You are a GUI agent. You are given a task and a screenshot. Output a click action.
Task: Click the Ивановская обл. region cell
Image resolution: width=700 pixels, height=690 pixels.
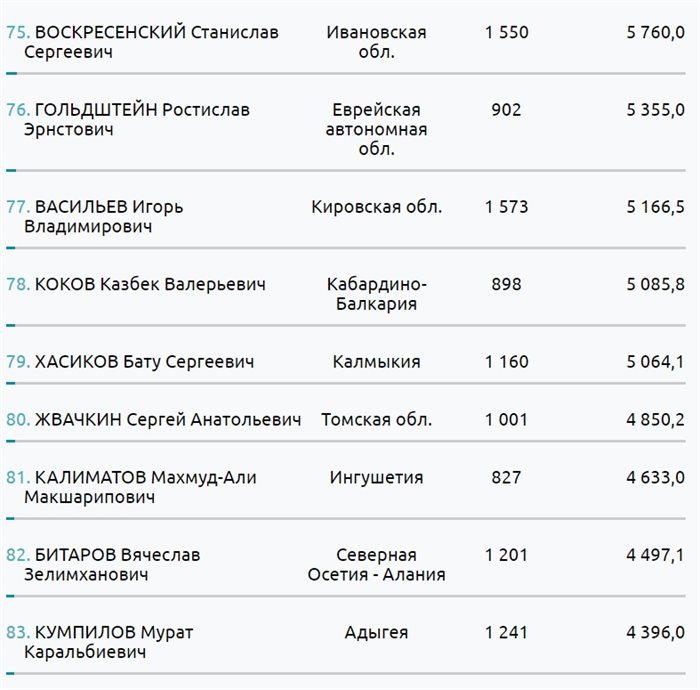coord(376,42)
